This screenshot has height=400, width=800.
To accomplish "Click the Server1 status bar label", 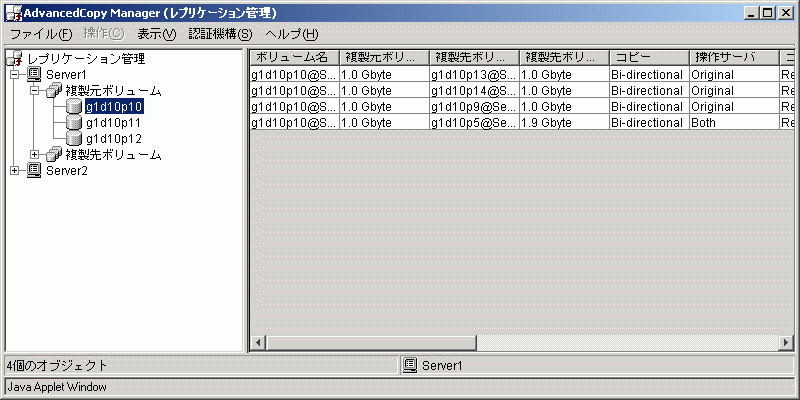I will pos(442,365).
